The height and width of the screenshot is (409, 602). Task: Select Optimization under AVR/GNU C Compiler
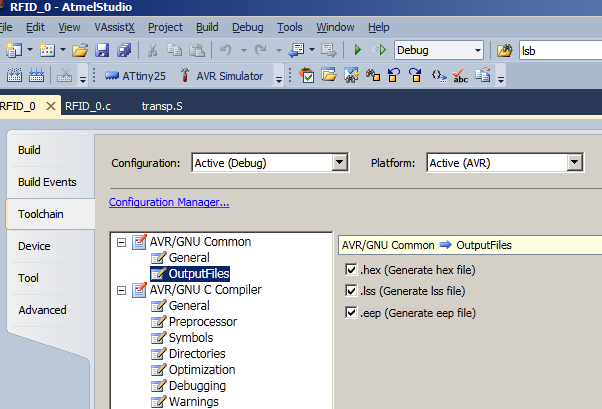(x=202, y=370)
